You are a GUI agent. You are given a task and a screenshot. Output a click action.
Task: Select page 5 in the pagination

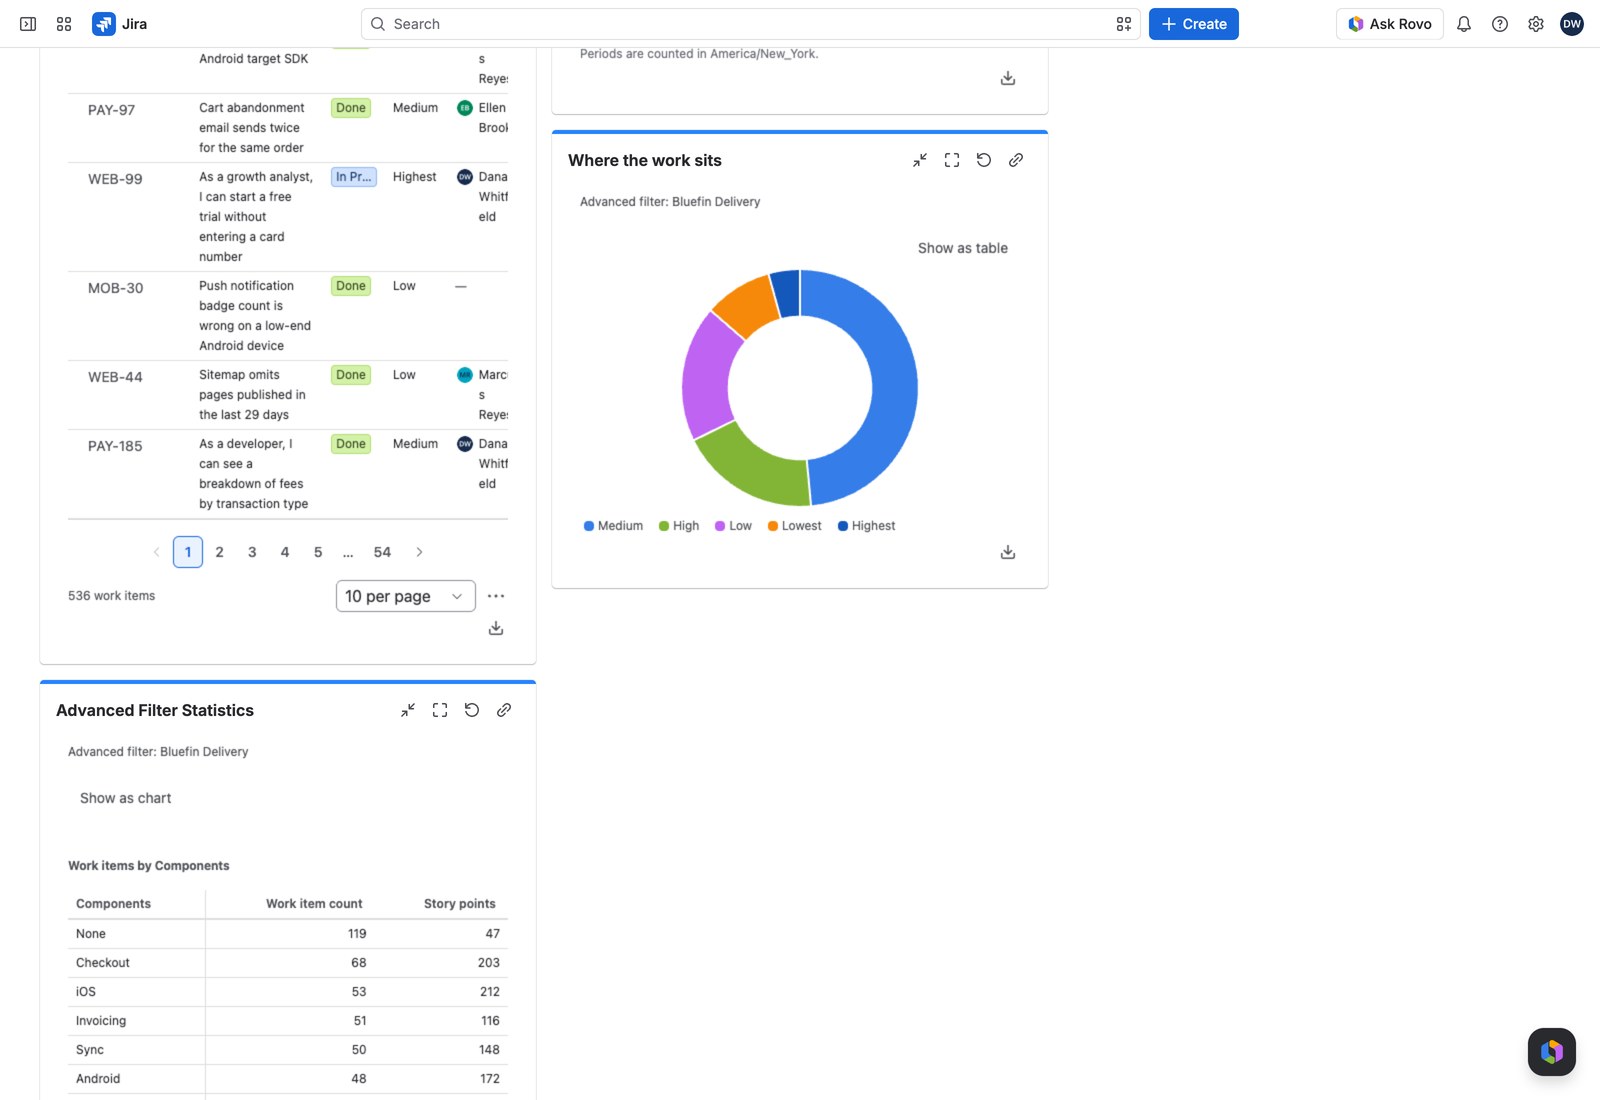click(318, 552)
